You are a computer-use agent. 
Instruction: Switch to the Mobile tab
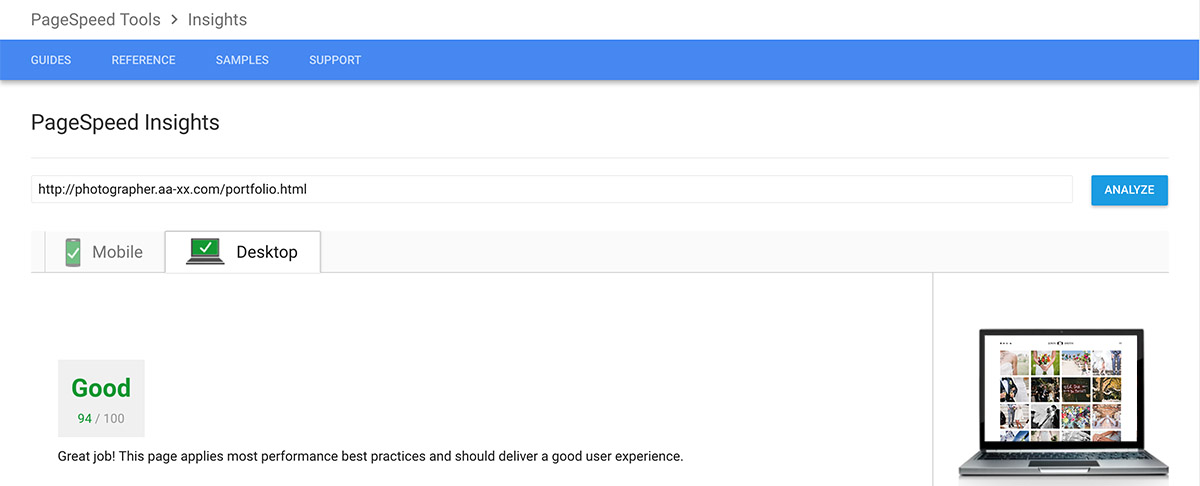pos(104,252)
